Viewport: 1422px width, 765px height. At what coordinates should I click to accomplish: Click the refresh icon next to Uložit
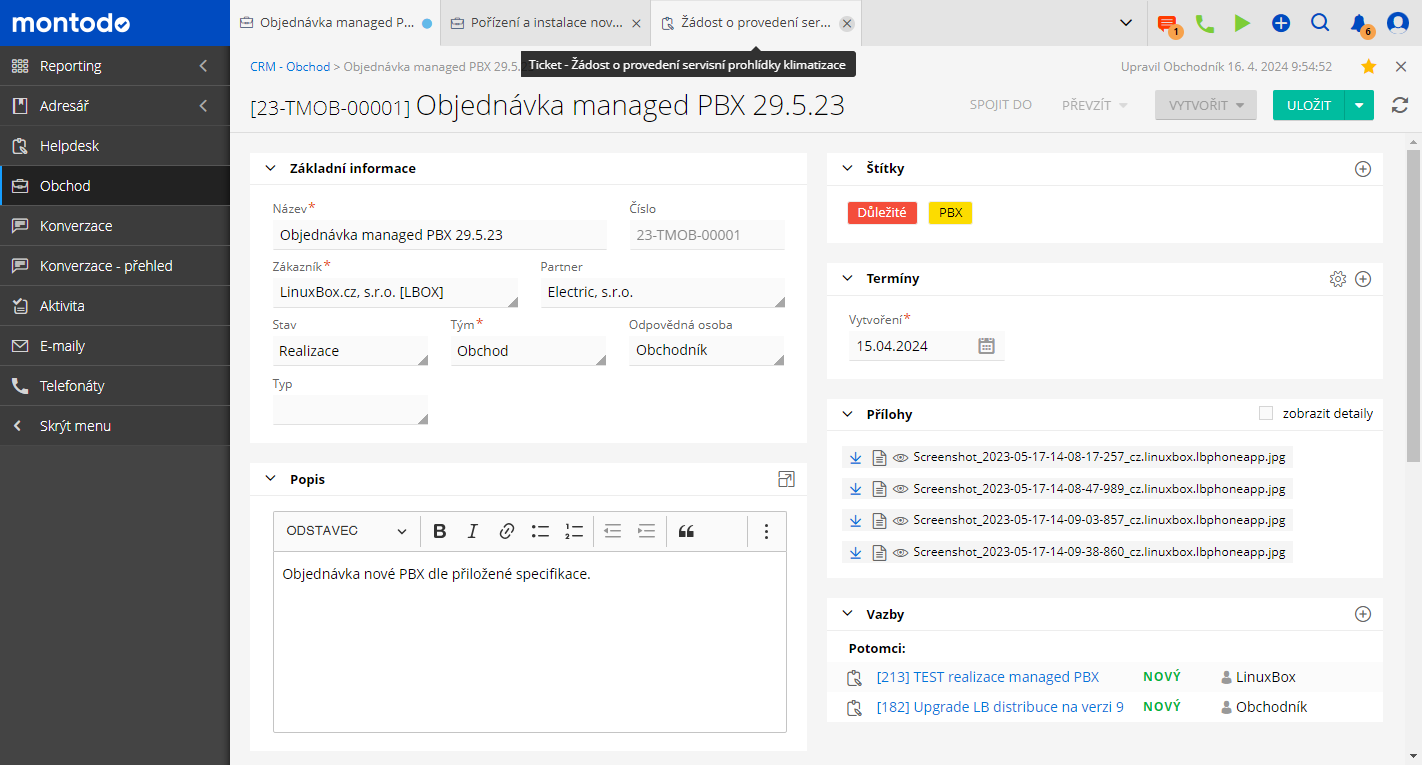(1400, 105)
